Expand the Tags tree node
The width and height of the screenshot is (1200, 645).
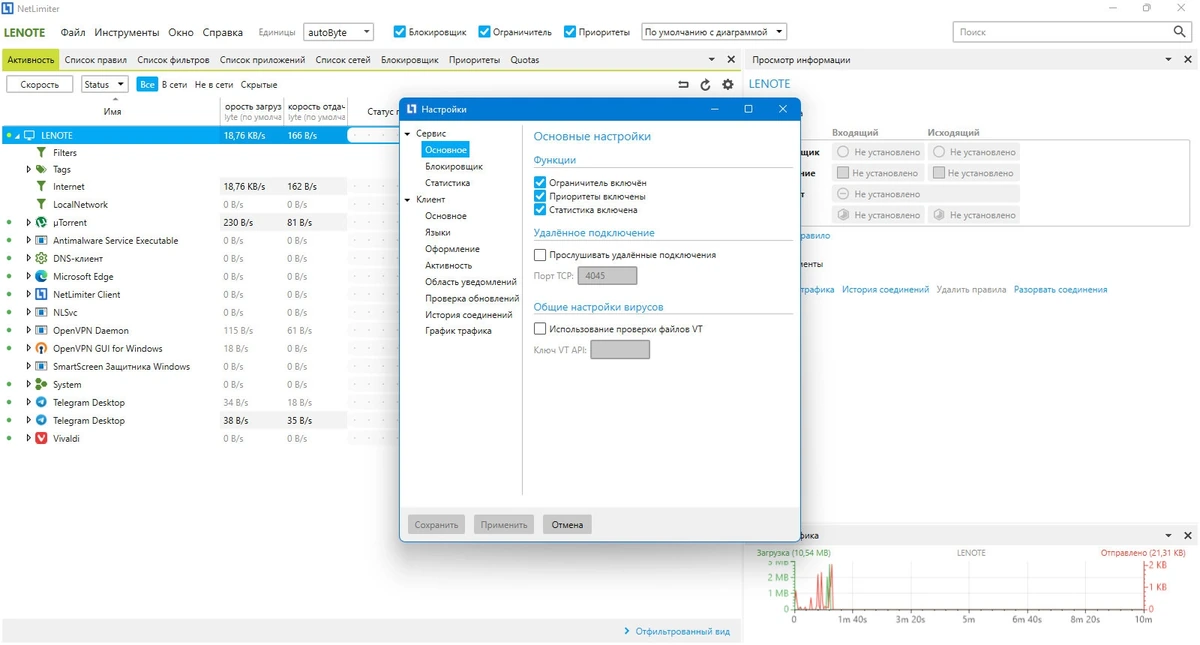(29, 170)
